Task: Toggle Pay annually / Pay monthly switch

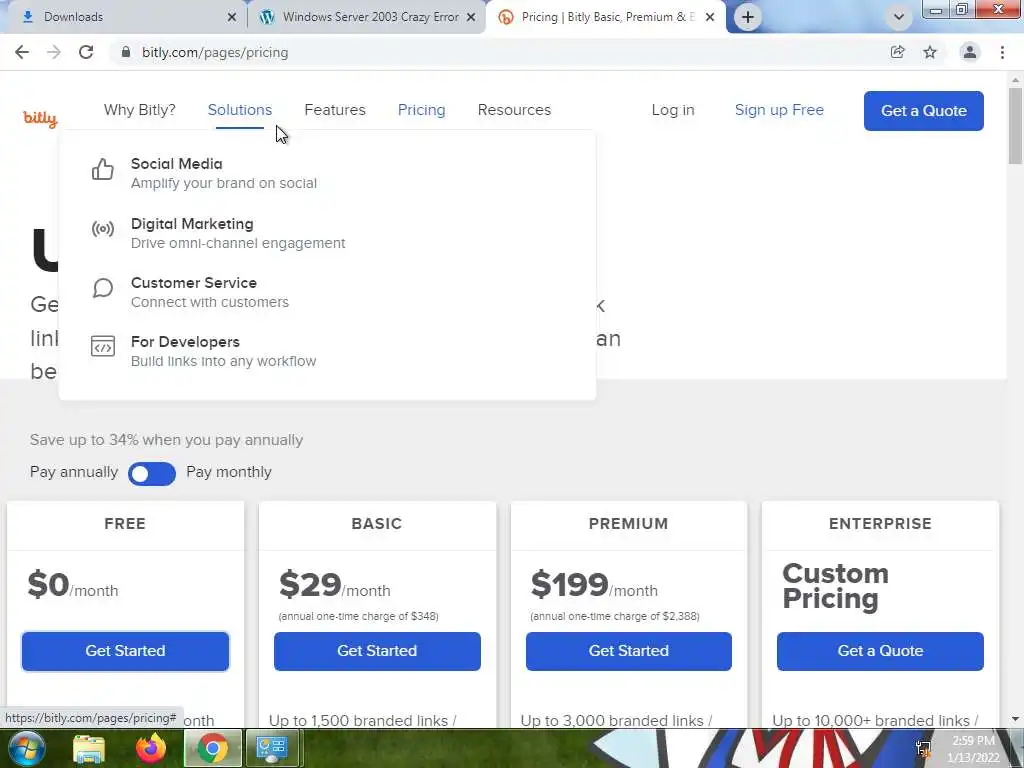Action: pyautogui.click(x=152, y=473)
